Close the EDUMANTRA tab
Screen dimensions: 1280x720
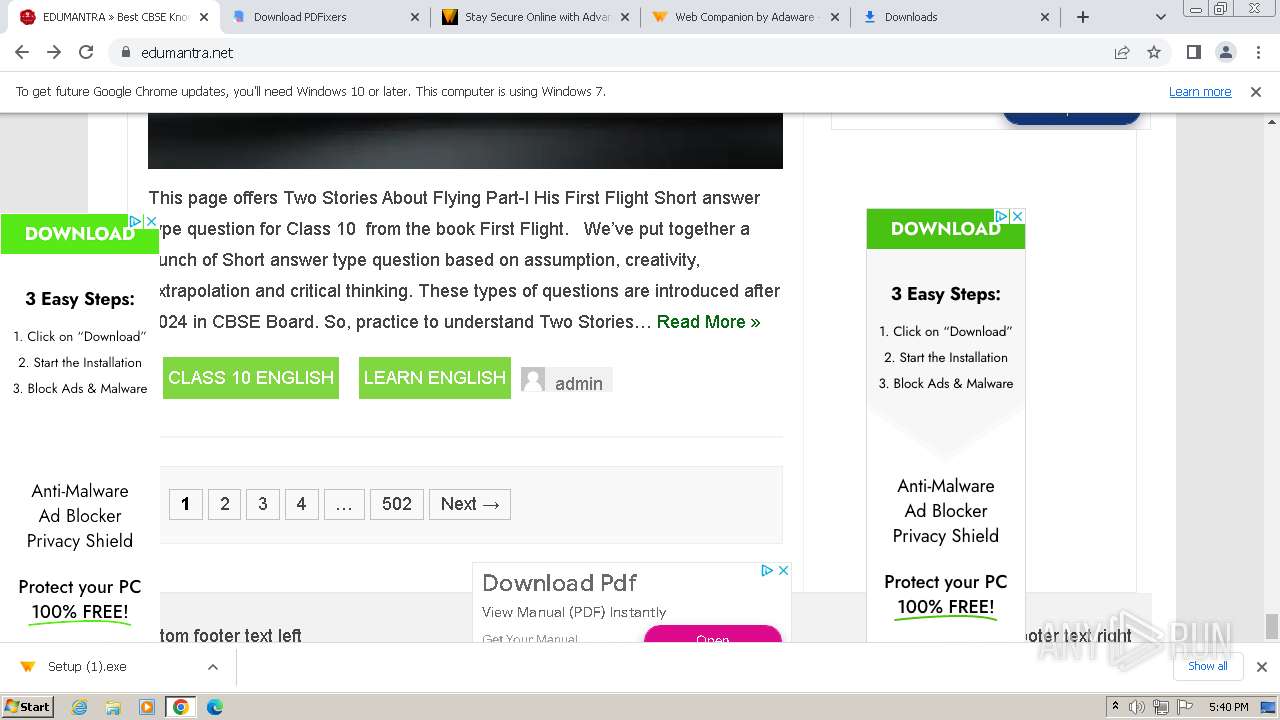[x=205, y=17]
